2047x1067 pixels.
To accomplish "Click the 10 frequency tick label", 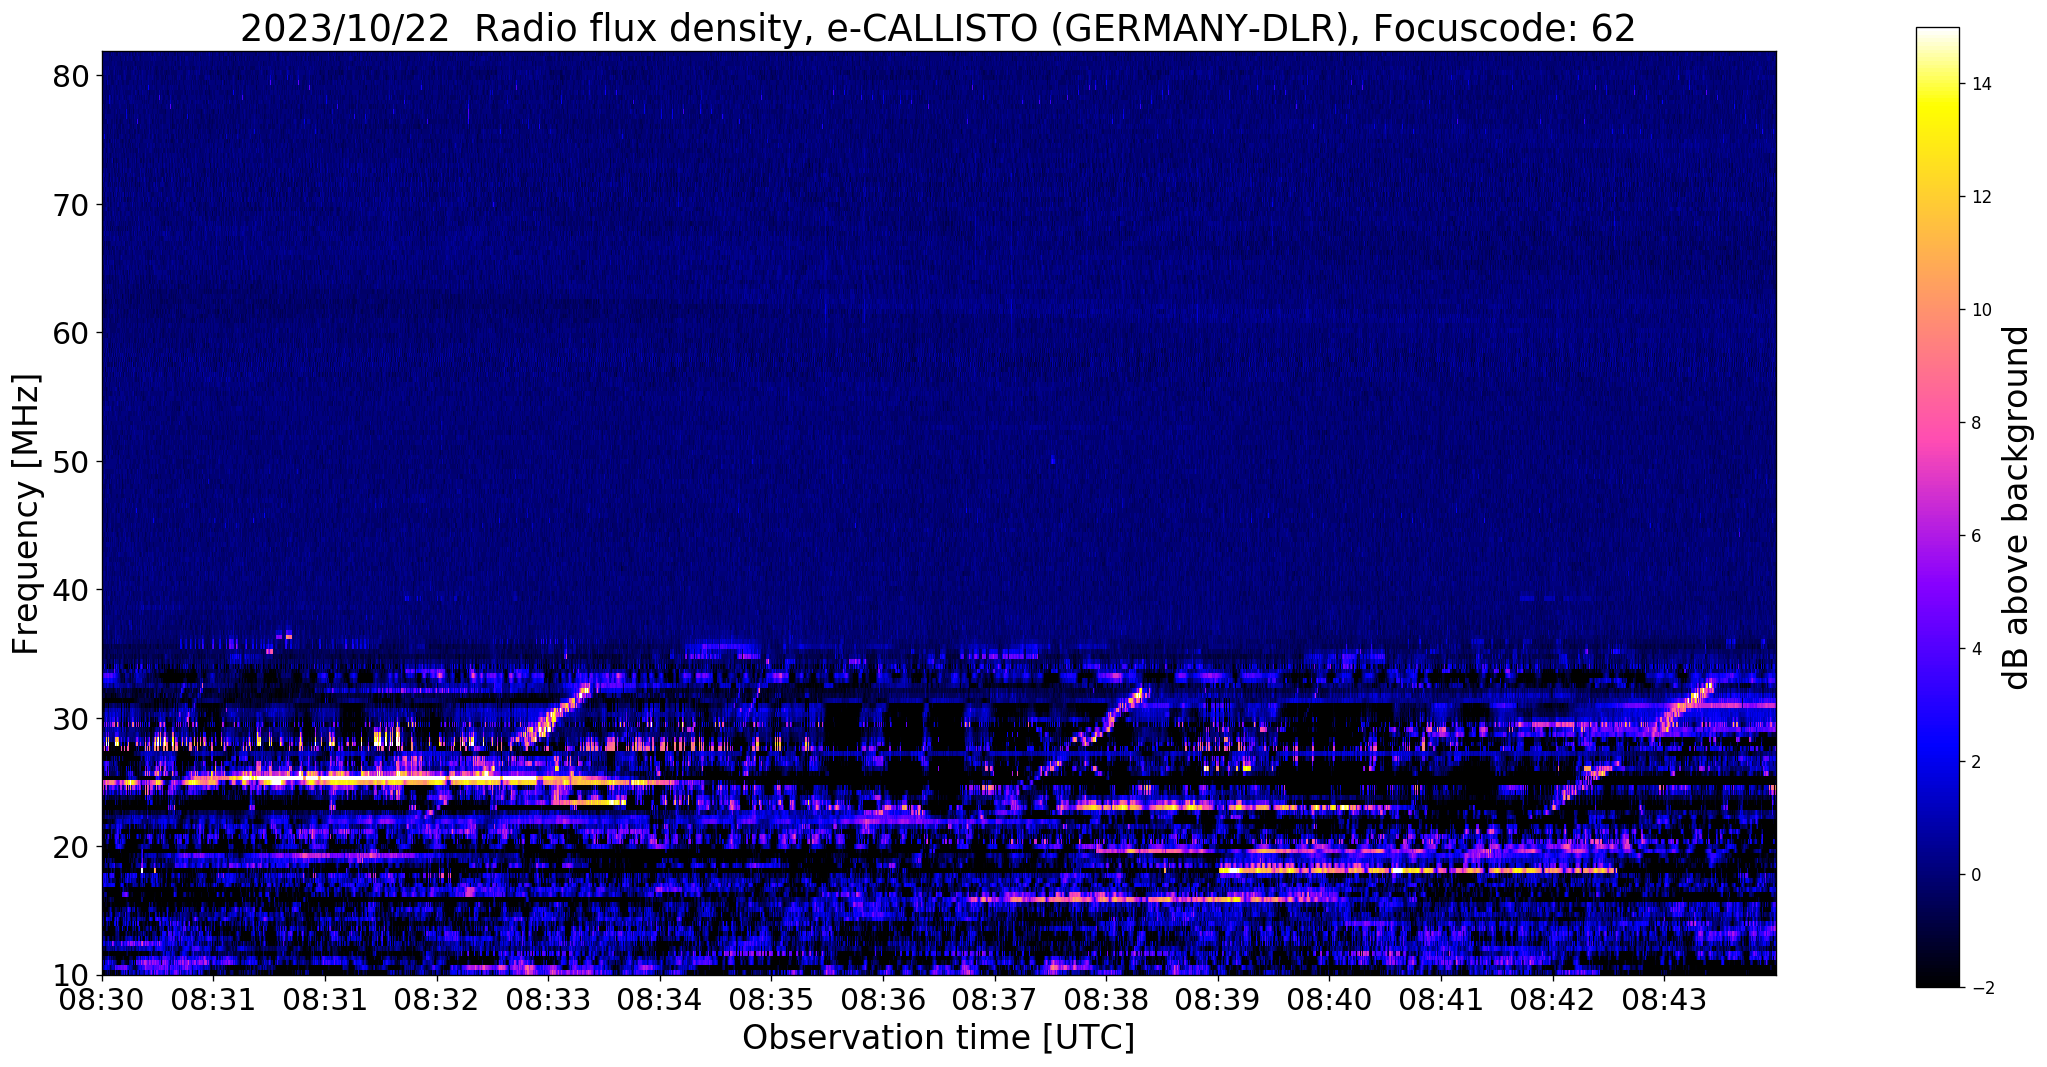I will [x=73, y=975].
